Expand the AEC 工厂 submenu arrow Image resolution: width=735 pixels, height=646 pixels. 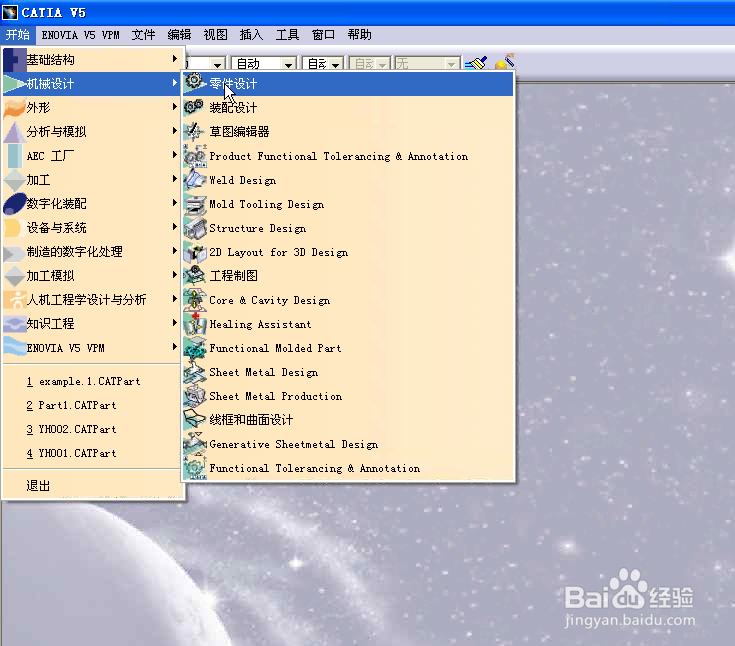point(174,154)
